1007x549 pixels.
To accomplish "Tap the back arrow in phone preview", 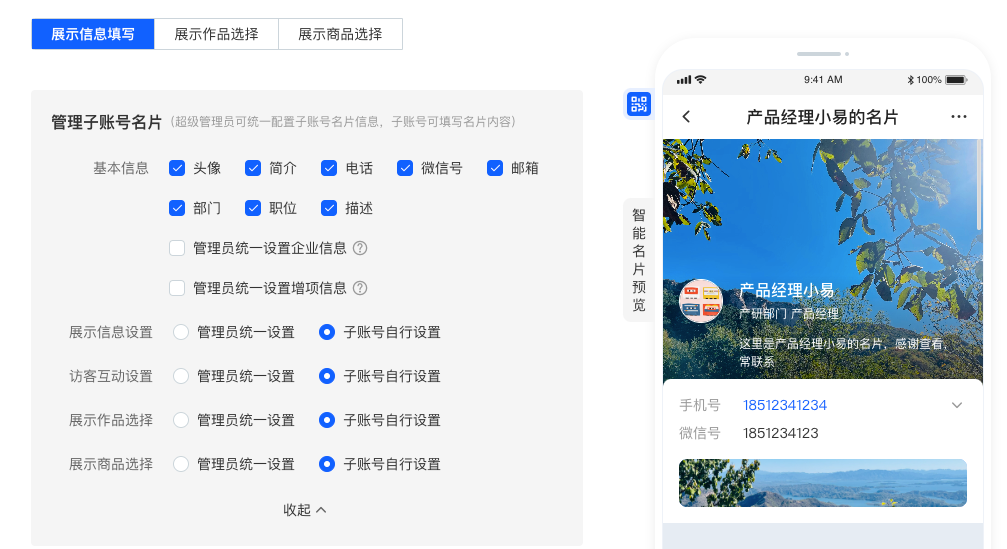I will (x=687, y=116).
